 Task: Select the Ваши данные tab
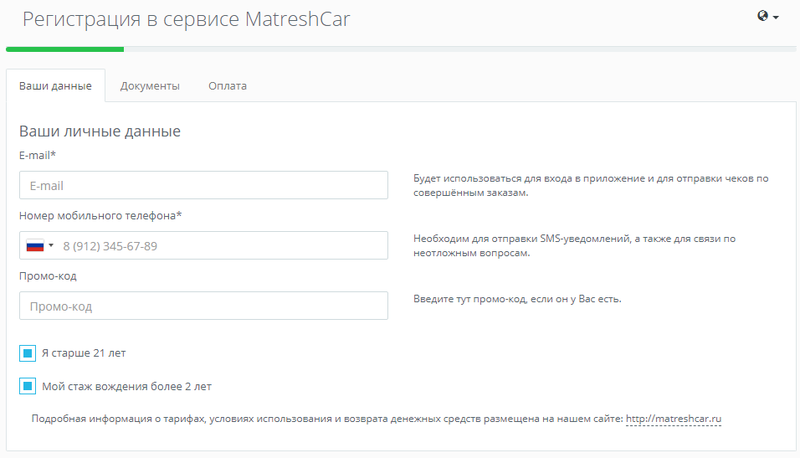coord(55,86)
